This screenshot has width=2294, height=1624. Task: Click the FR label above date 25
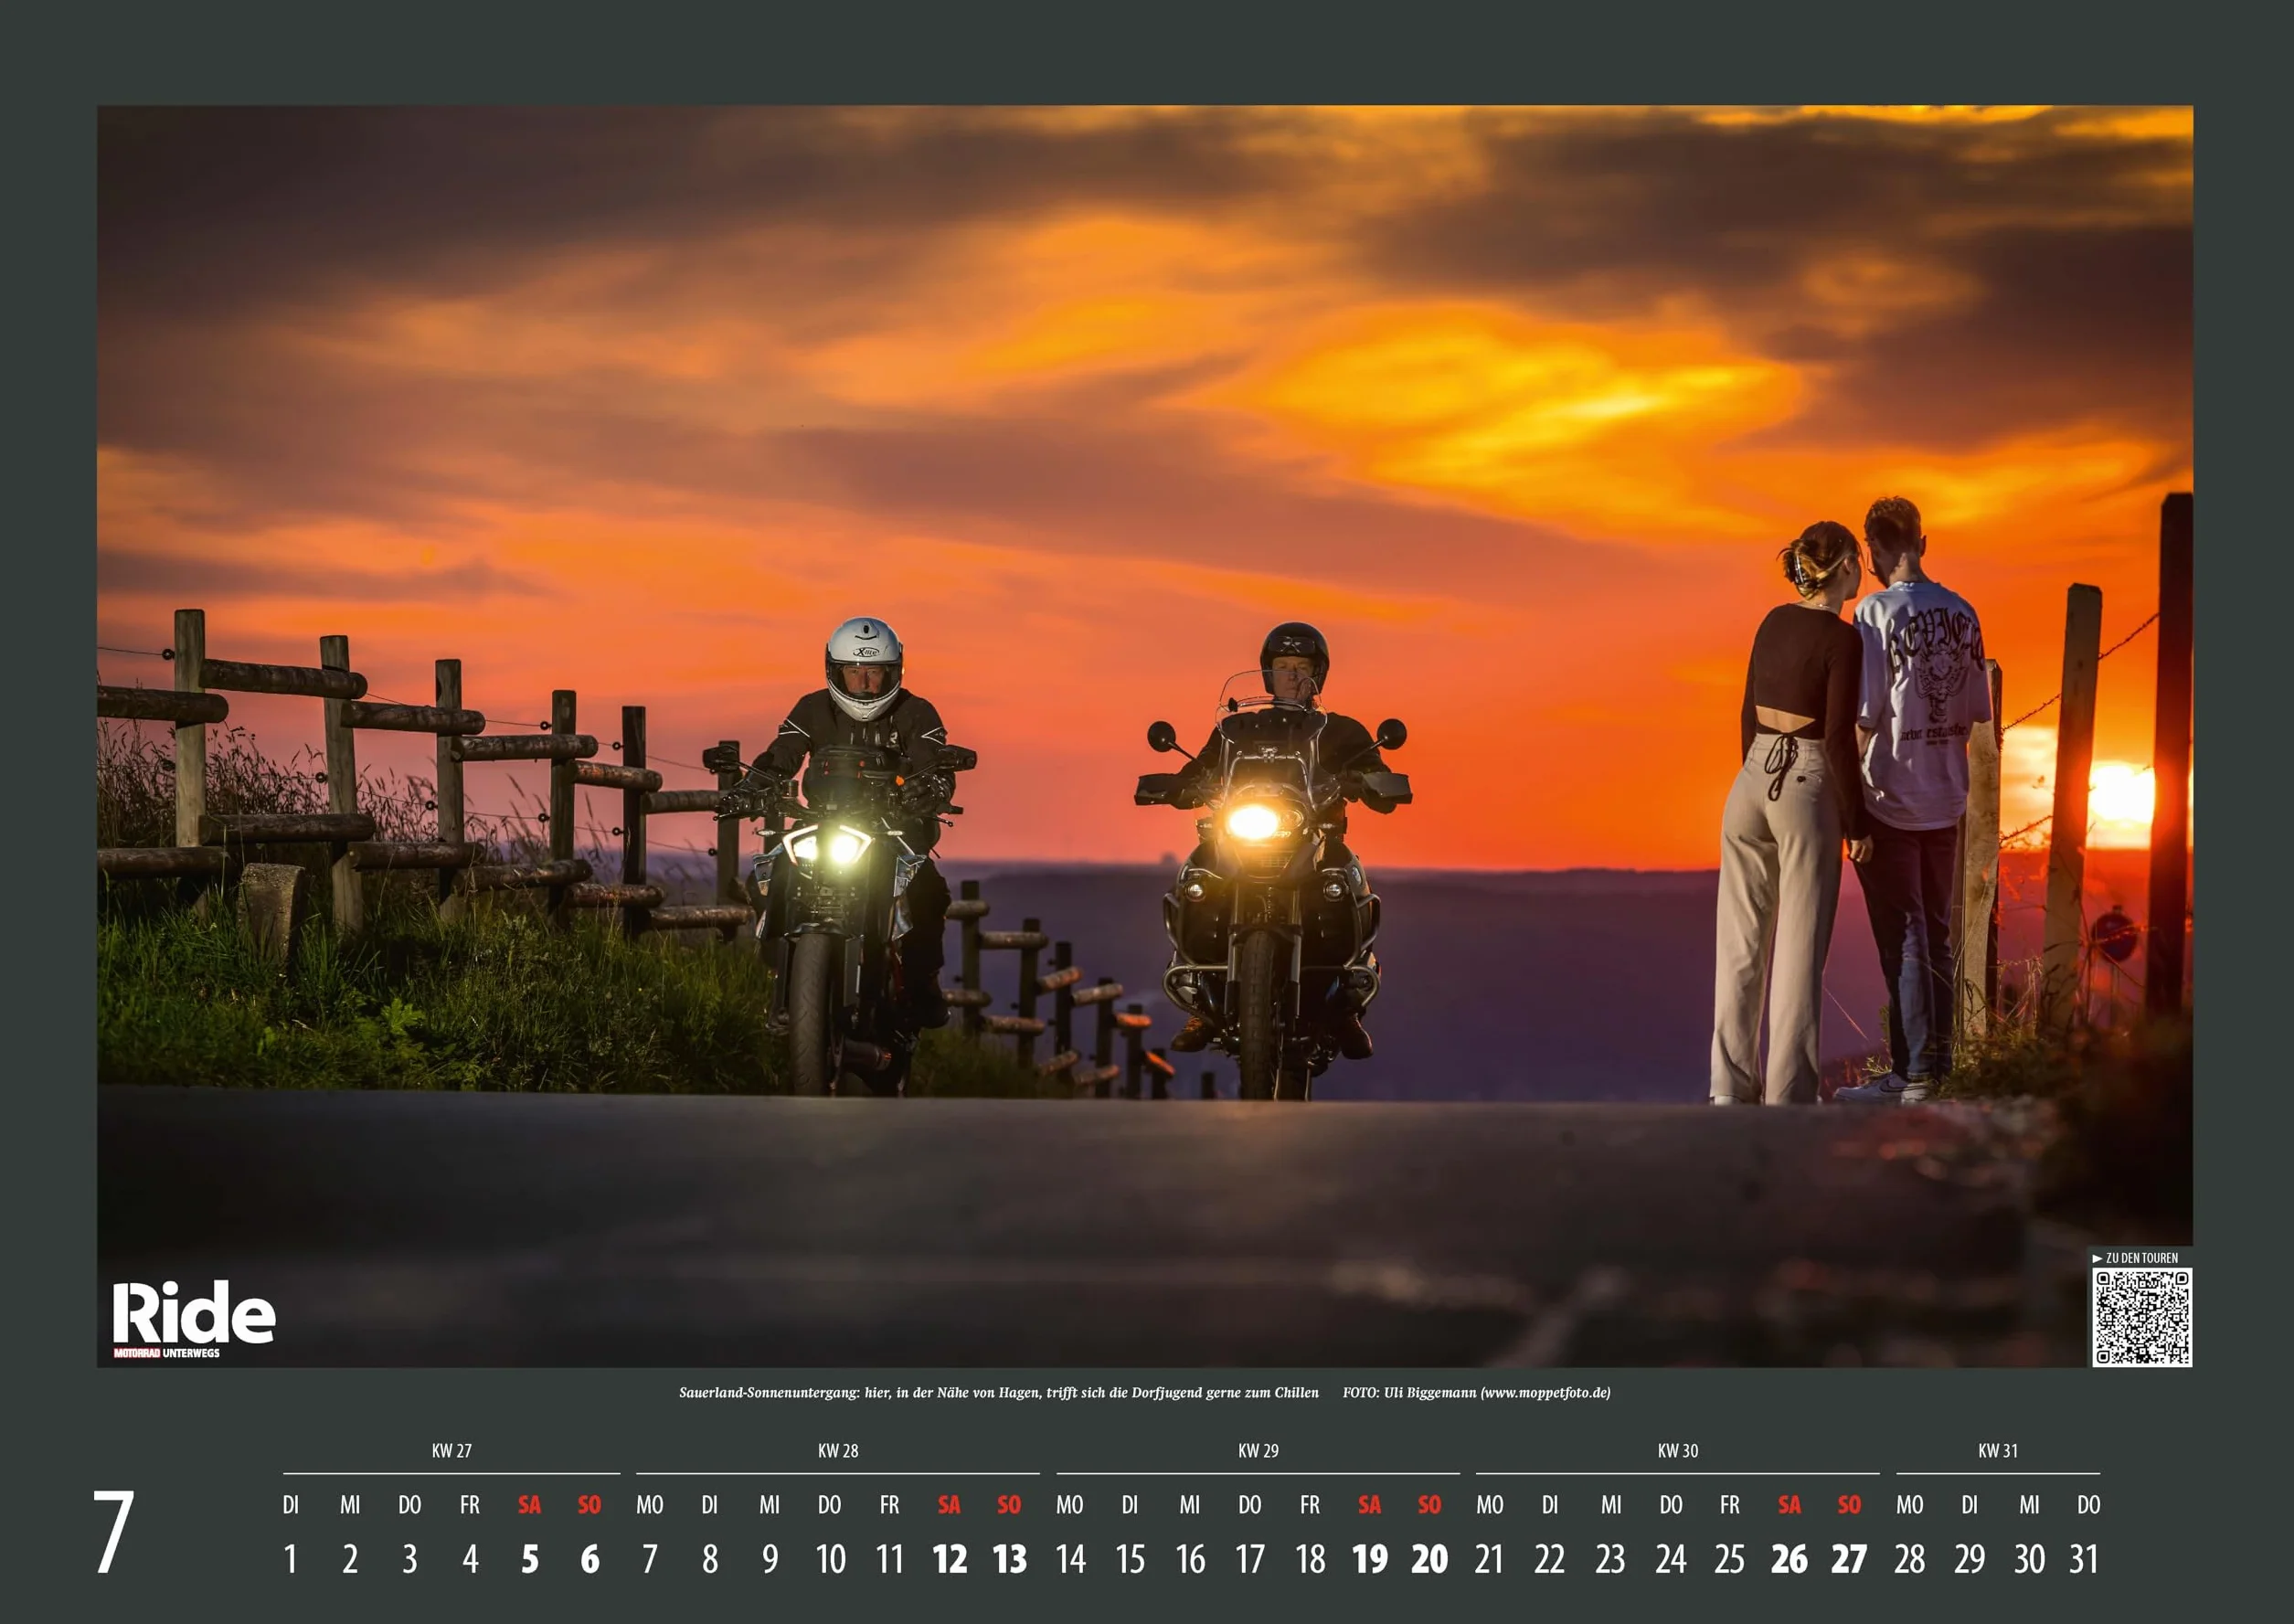1729,1505
